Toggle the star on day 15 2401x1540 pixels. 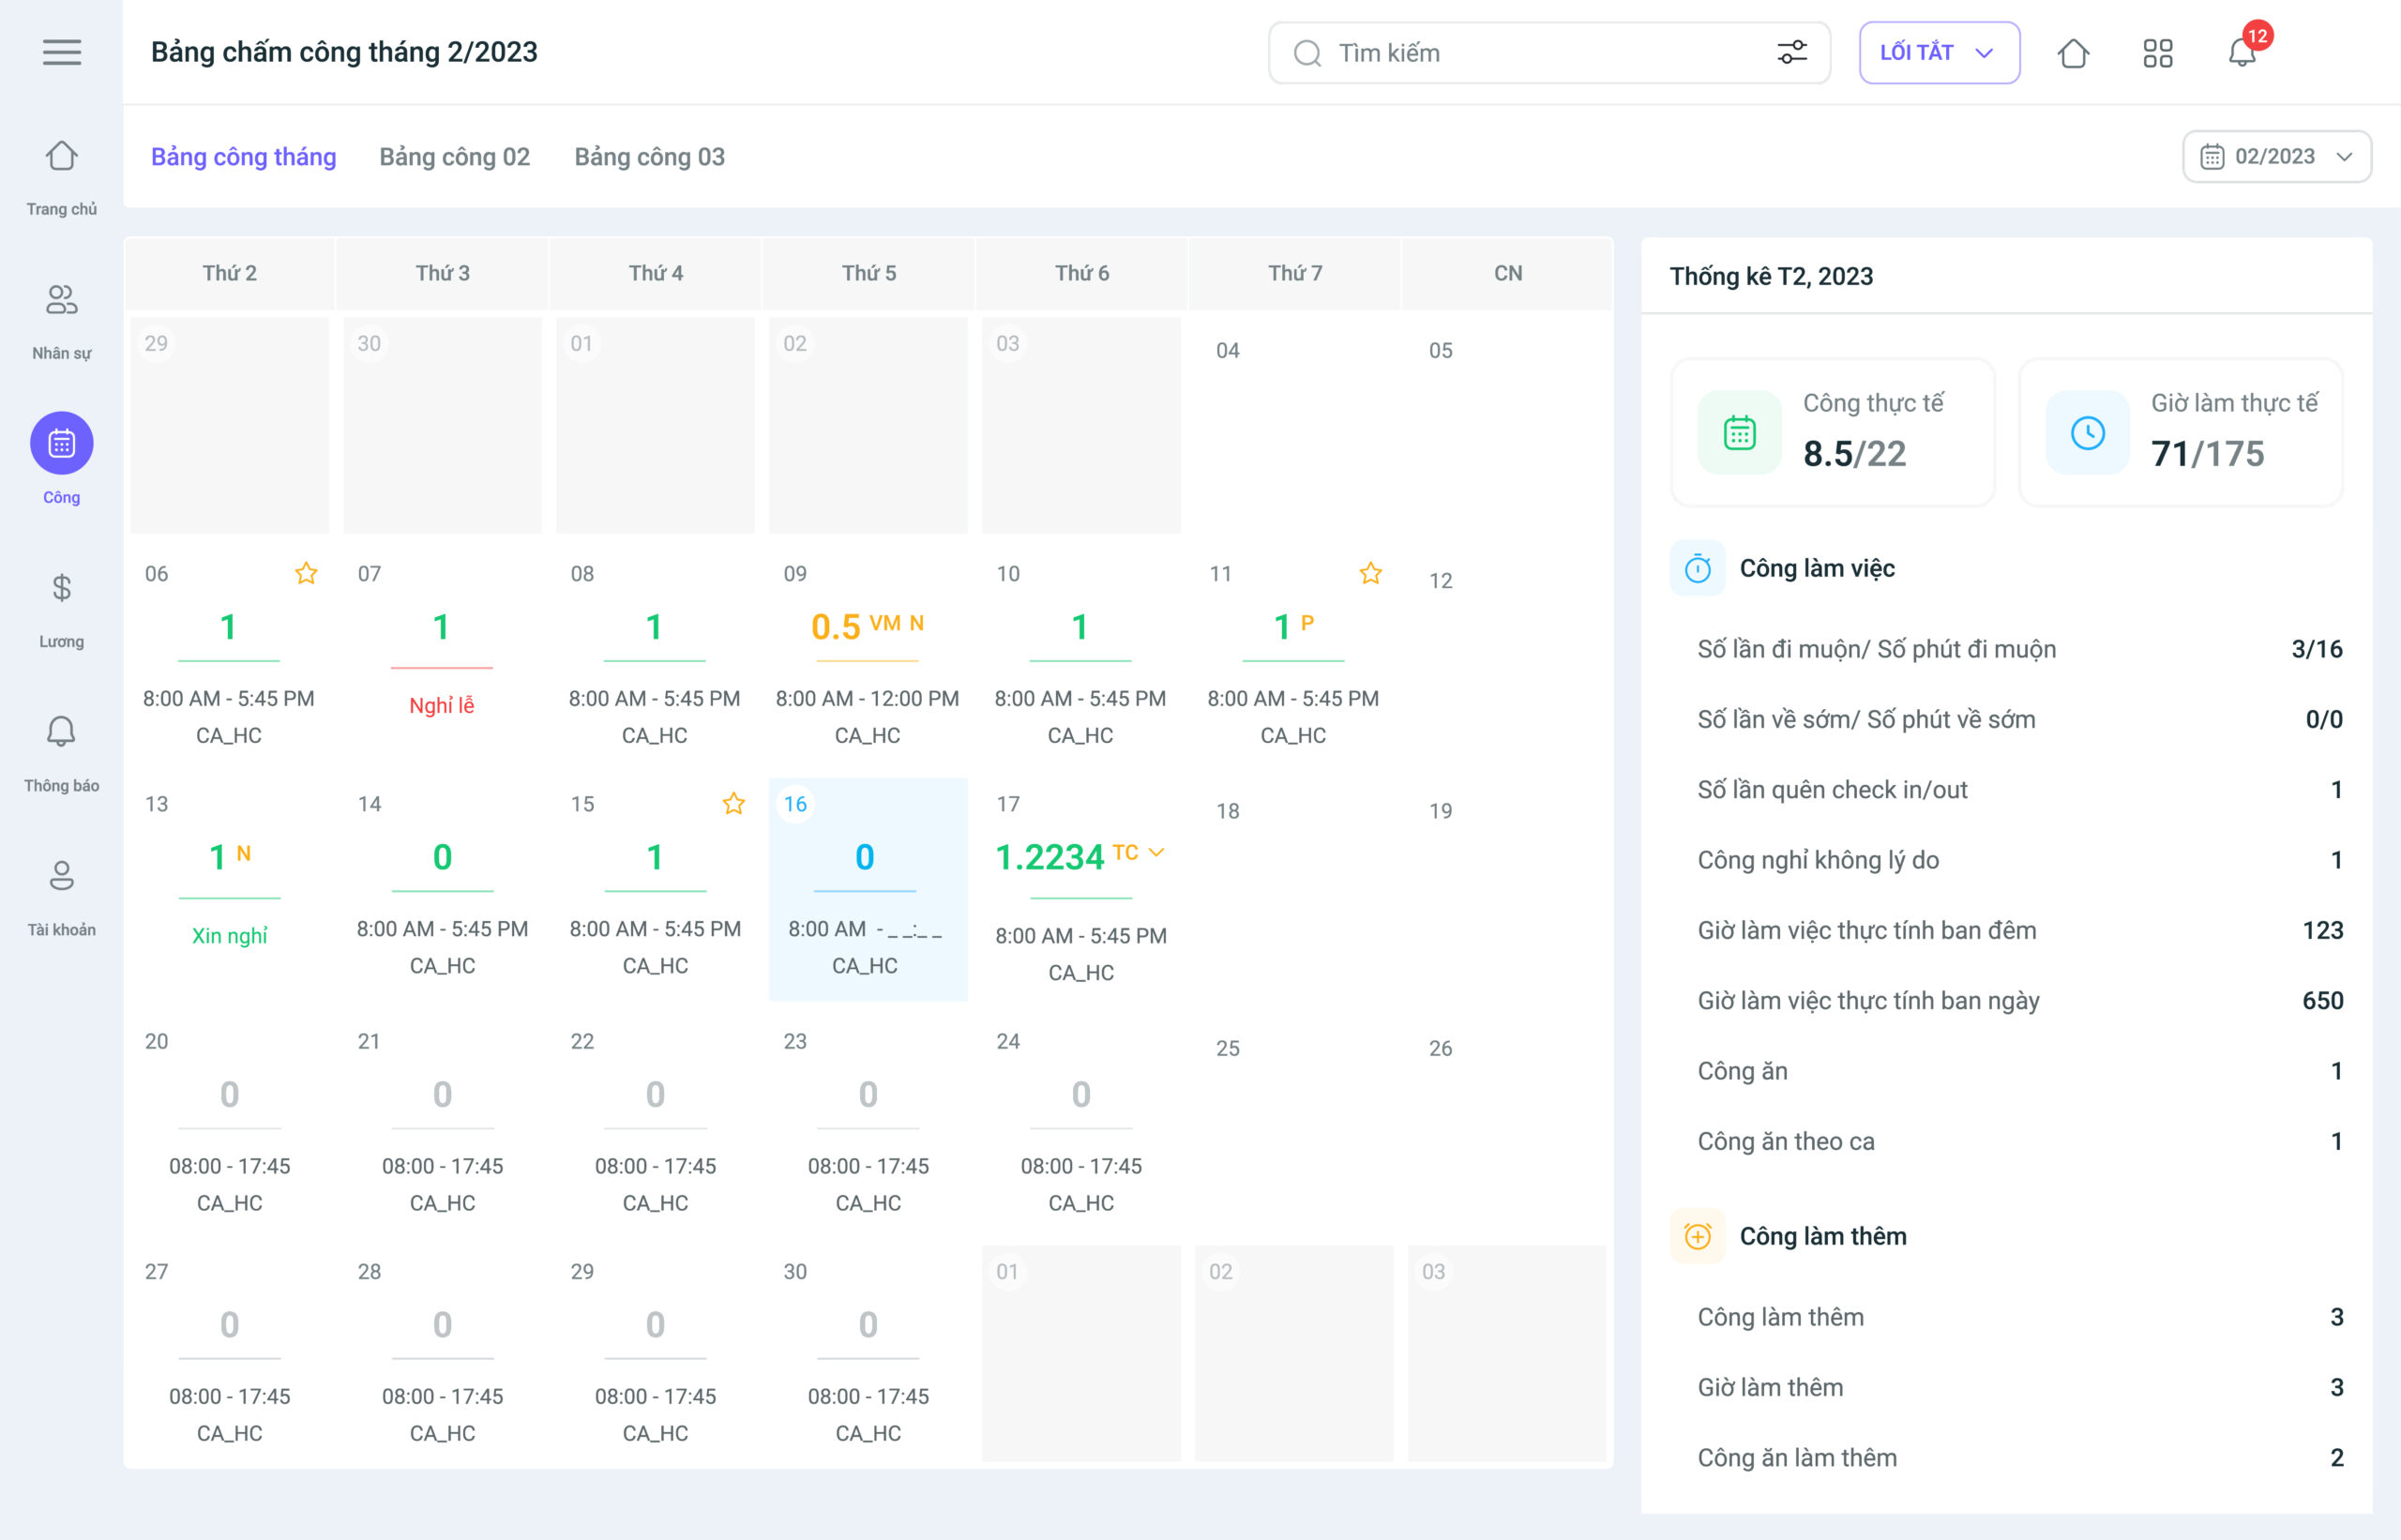point(733,804)
